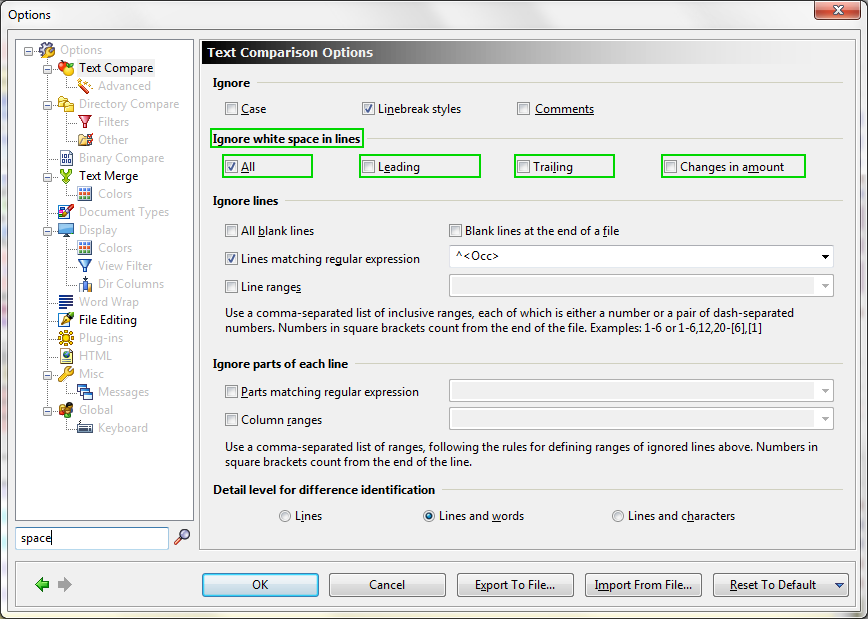
Task: Enable the Case ignore checkbox
Action: click(x=231, y=109)
